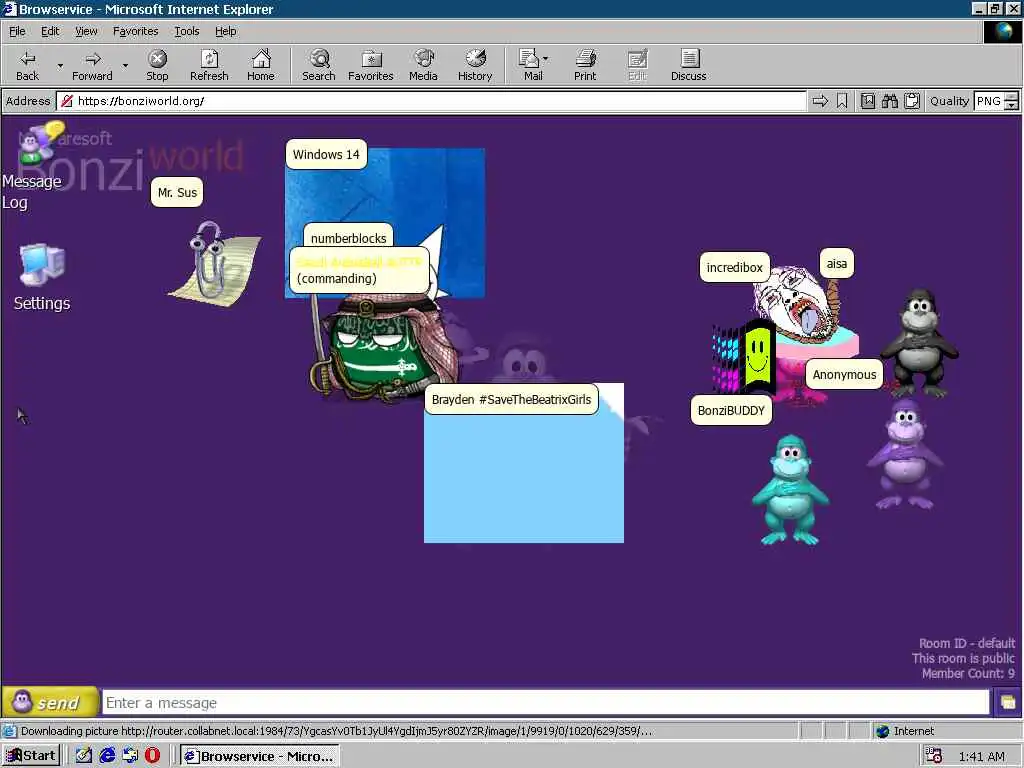Viewport: 1024px width, 768px height.
Task: Click the teal BonziBUDDY gorilla
Action: click(790, 490)
